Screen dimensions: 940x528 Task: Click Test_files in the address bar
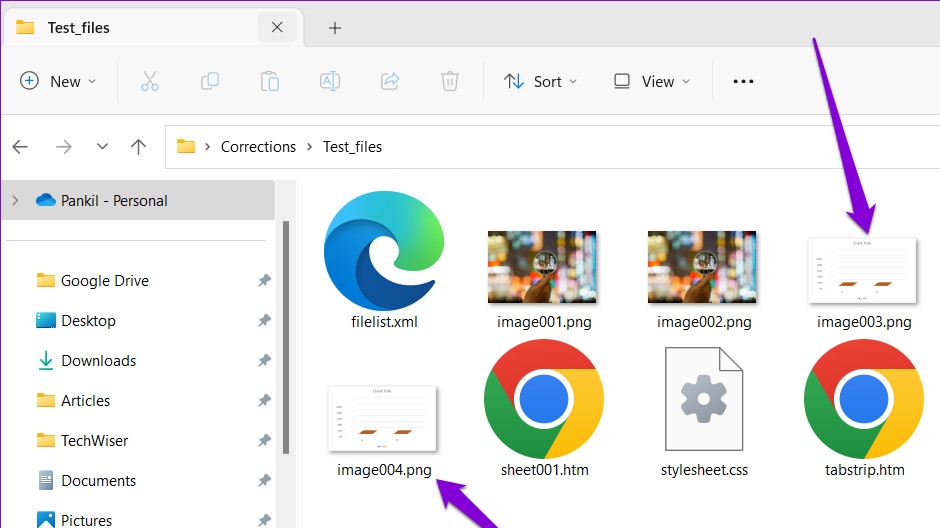click(x=352, y=147)
